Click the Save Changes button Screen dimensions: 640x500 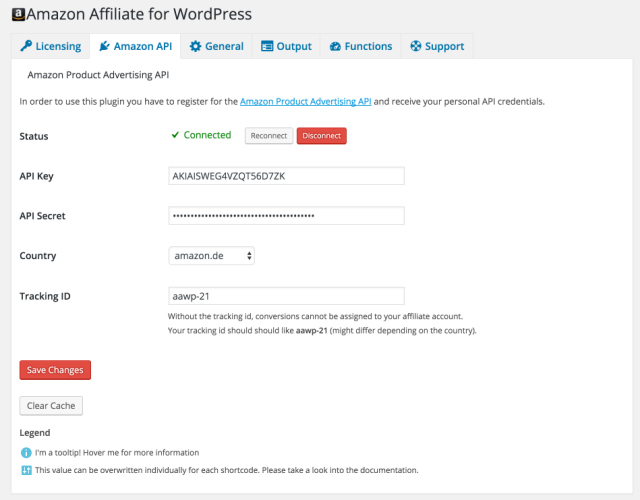tap(55, 370)
